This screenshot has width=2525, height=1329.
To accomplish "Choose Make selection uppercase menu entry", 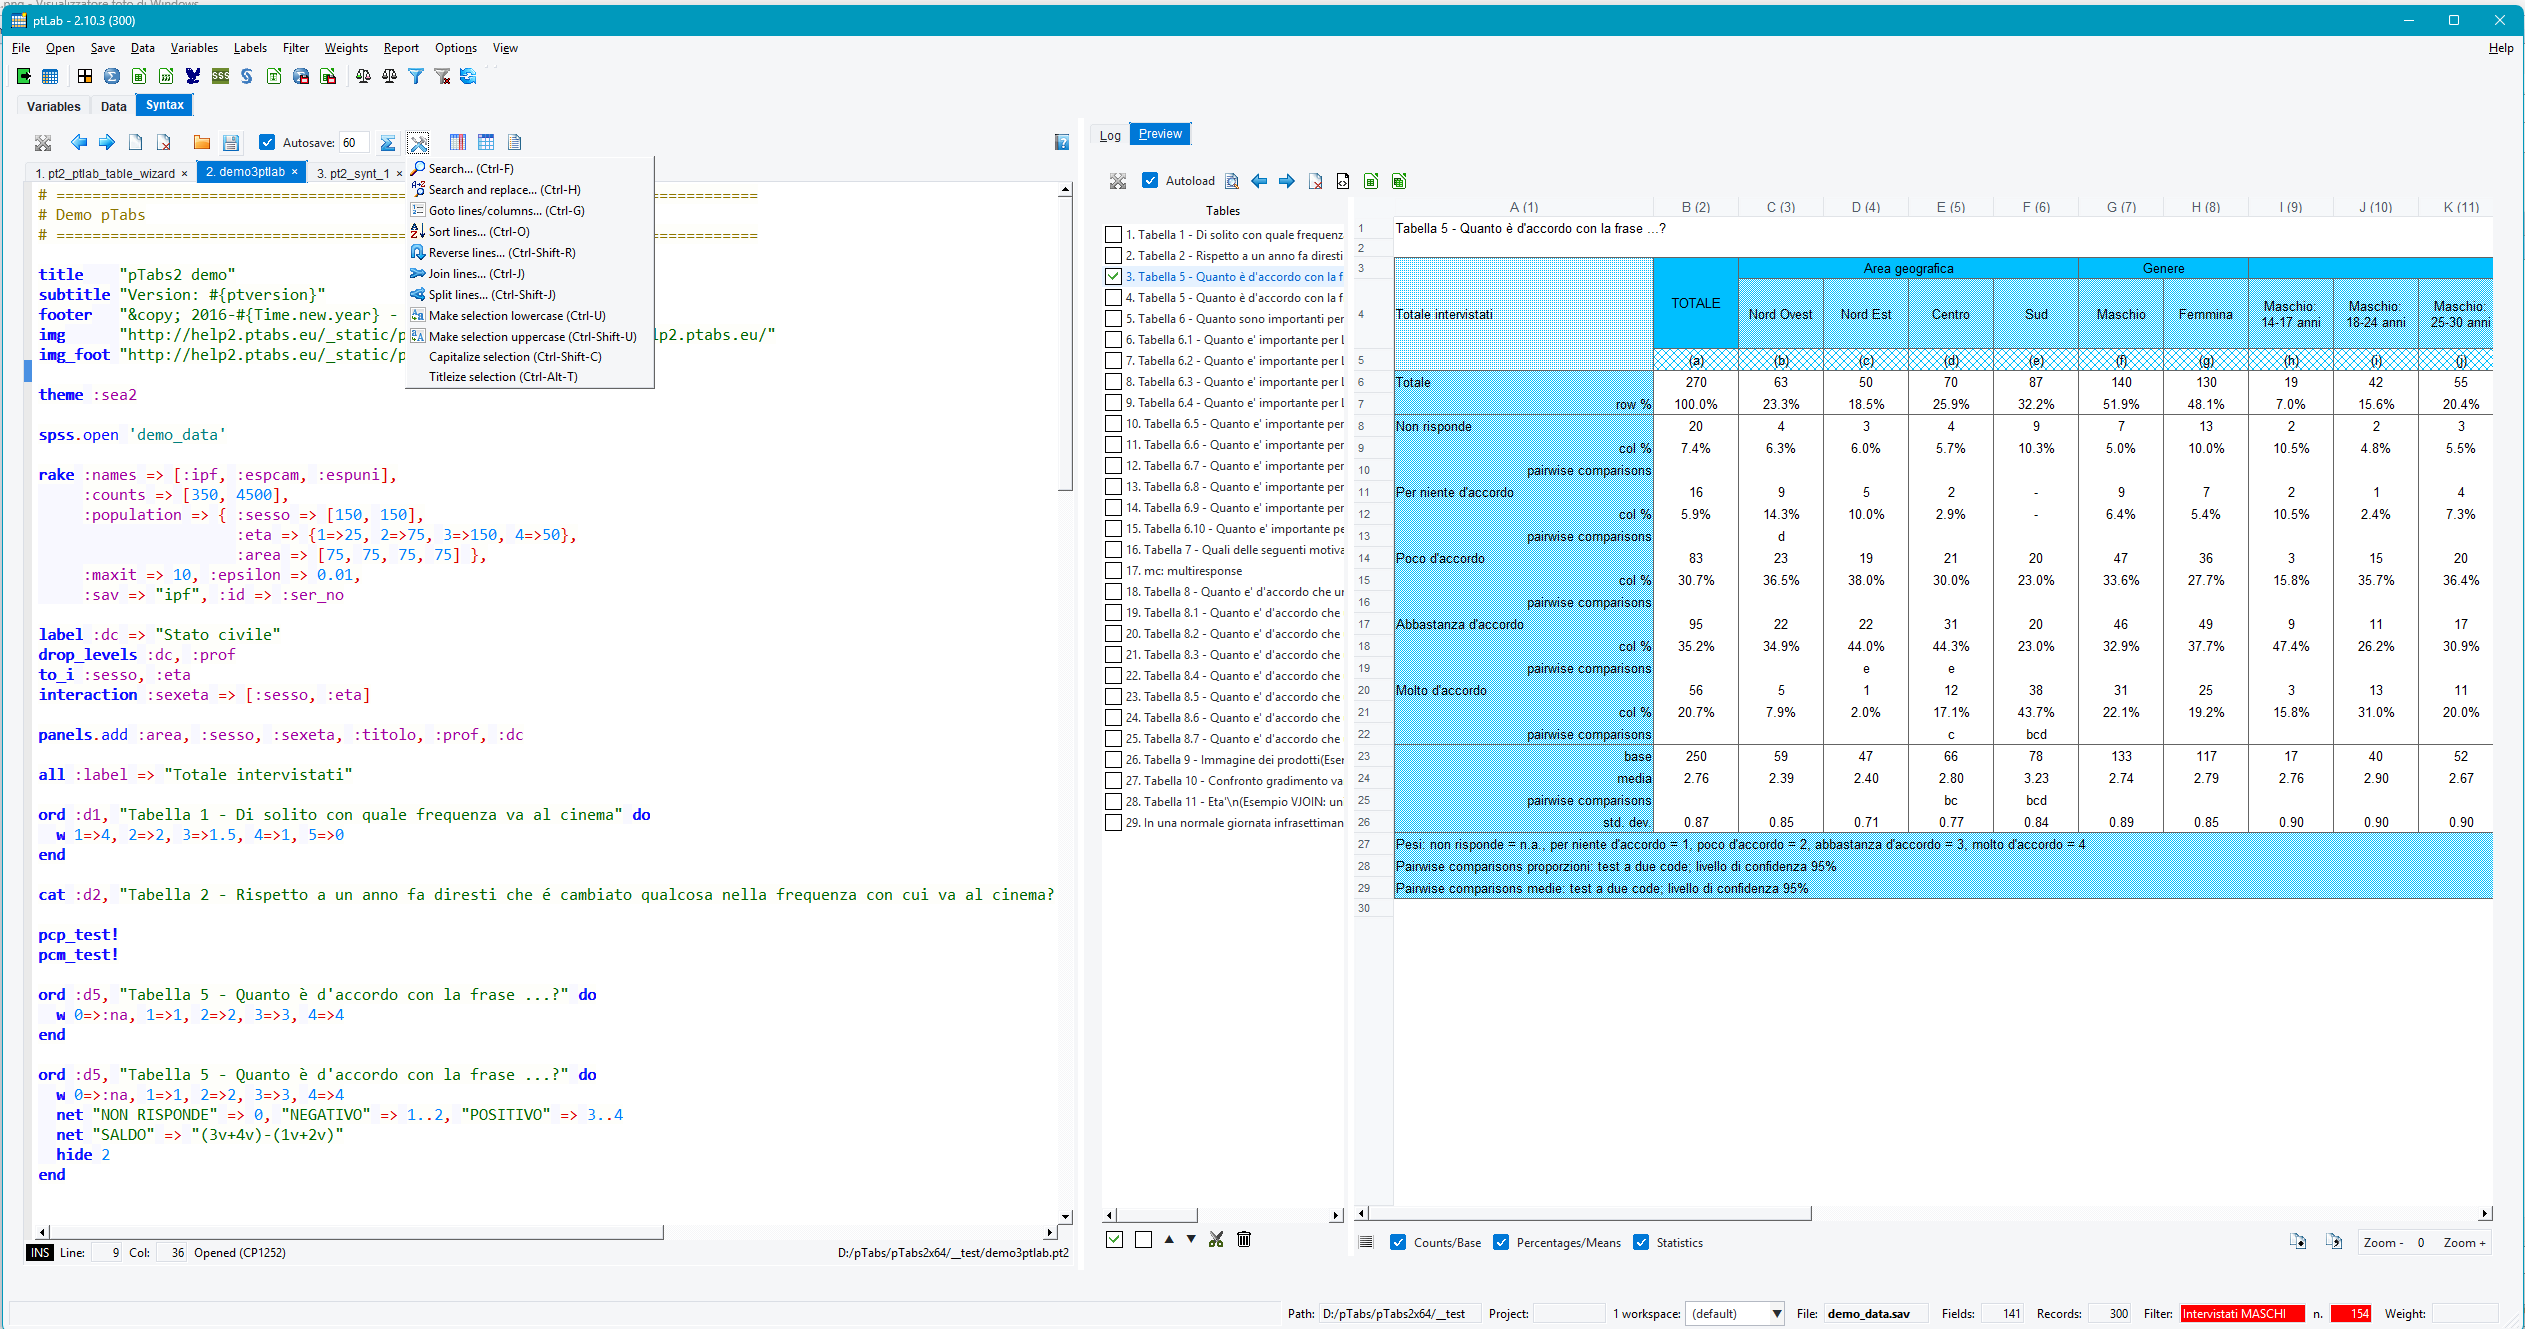I will point(532,336).
